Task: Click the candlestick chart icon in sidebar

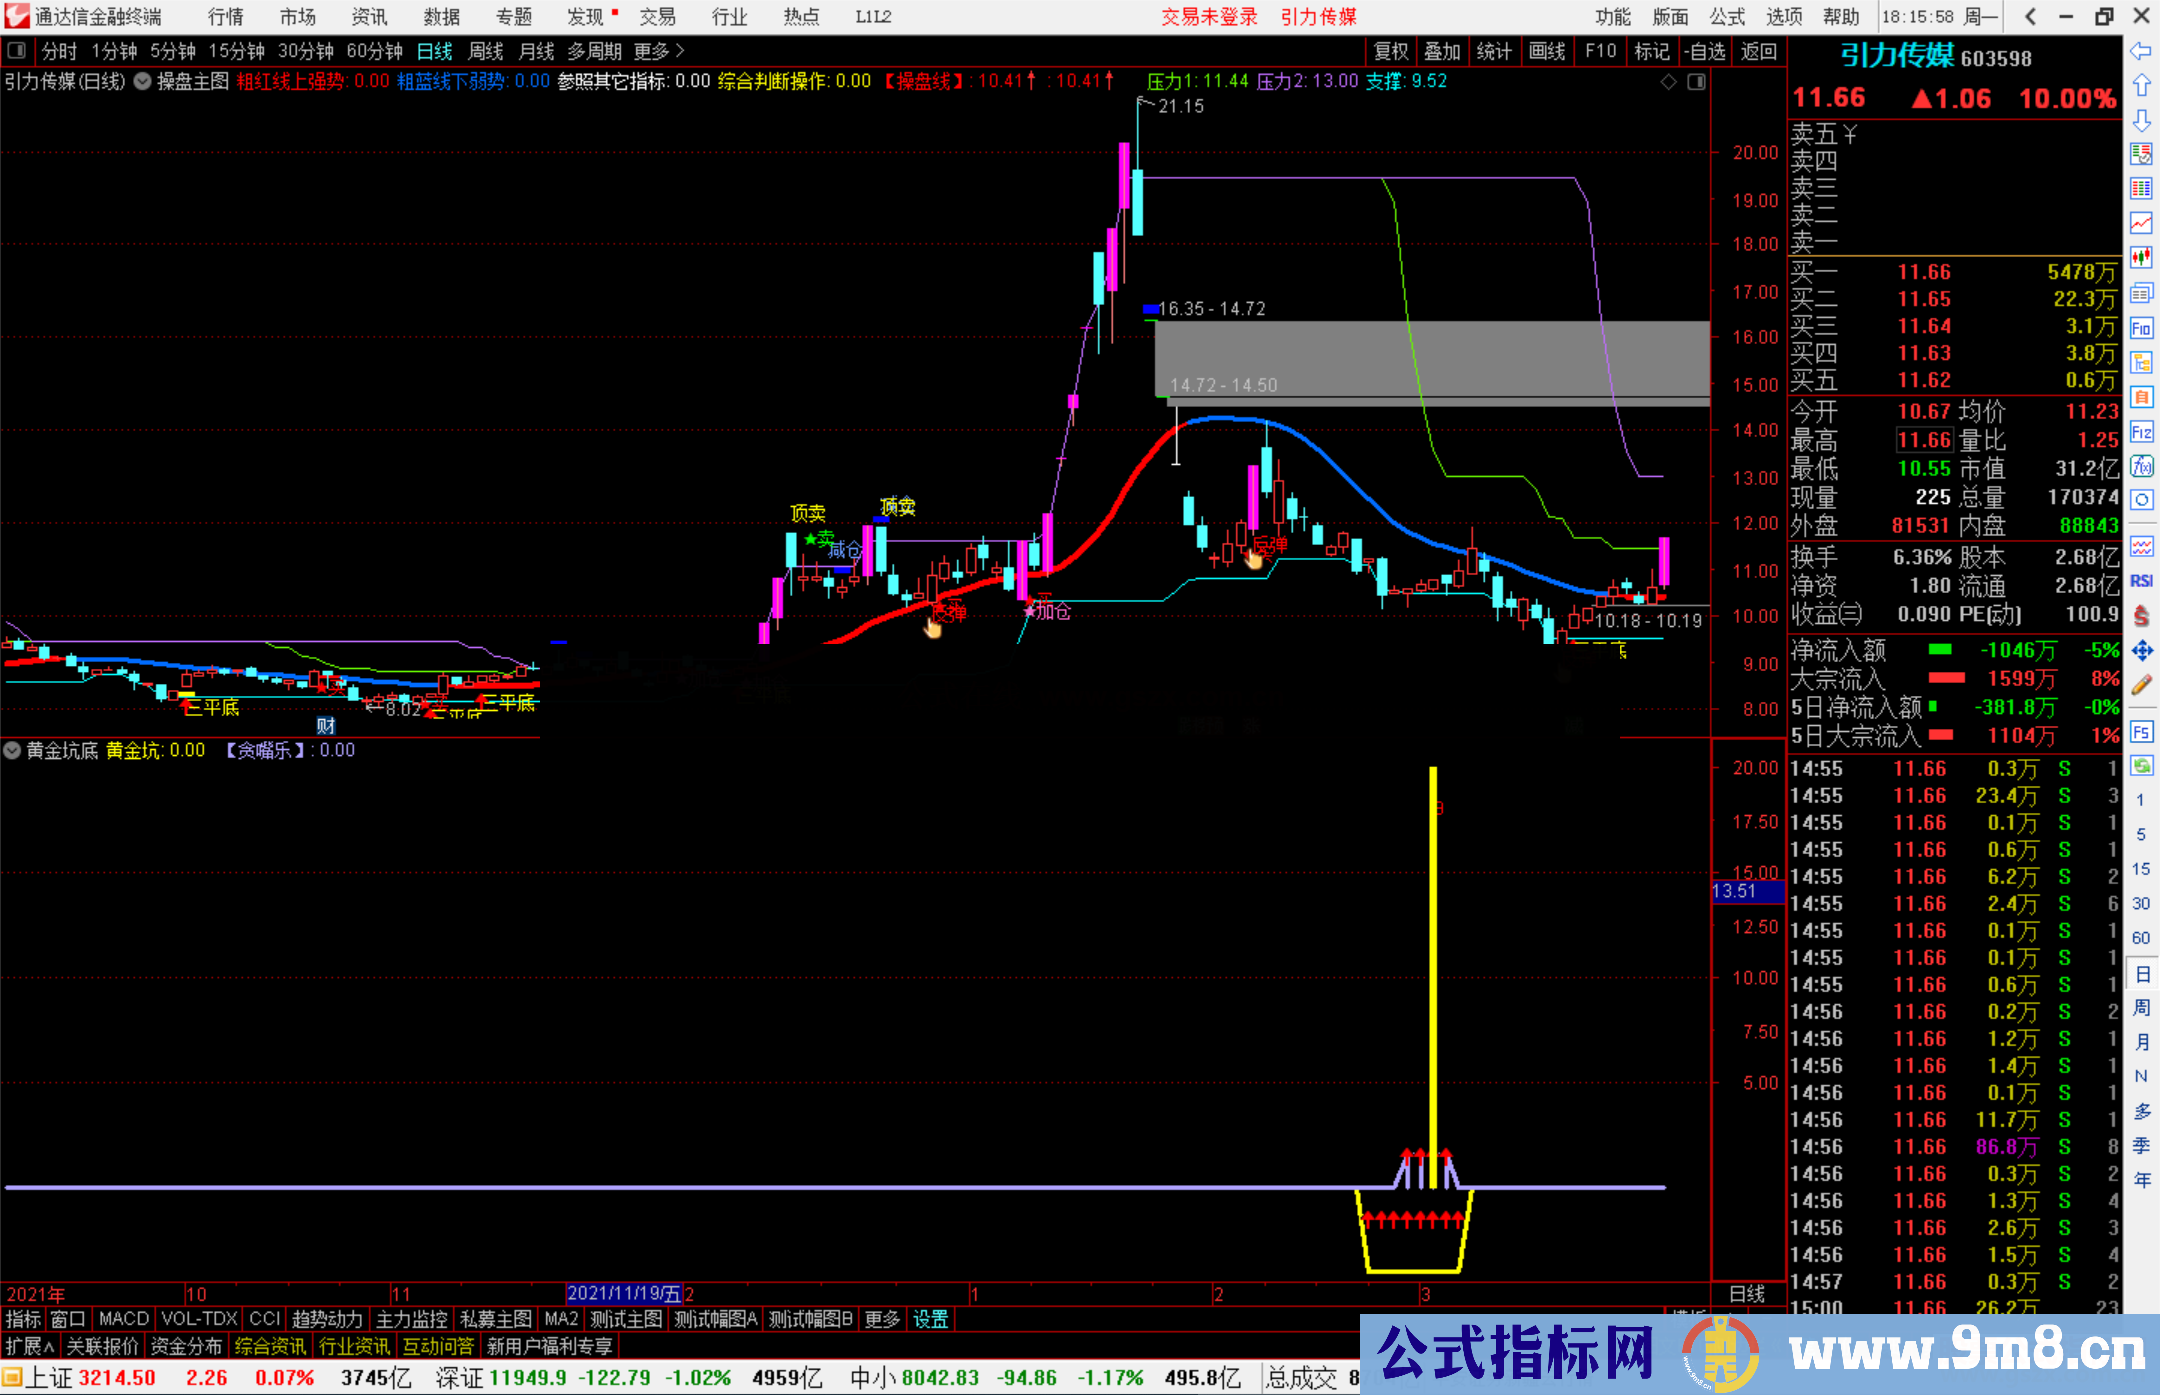Action: (2141, 258)
